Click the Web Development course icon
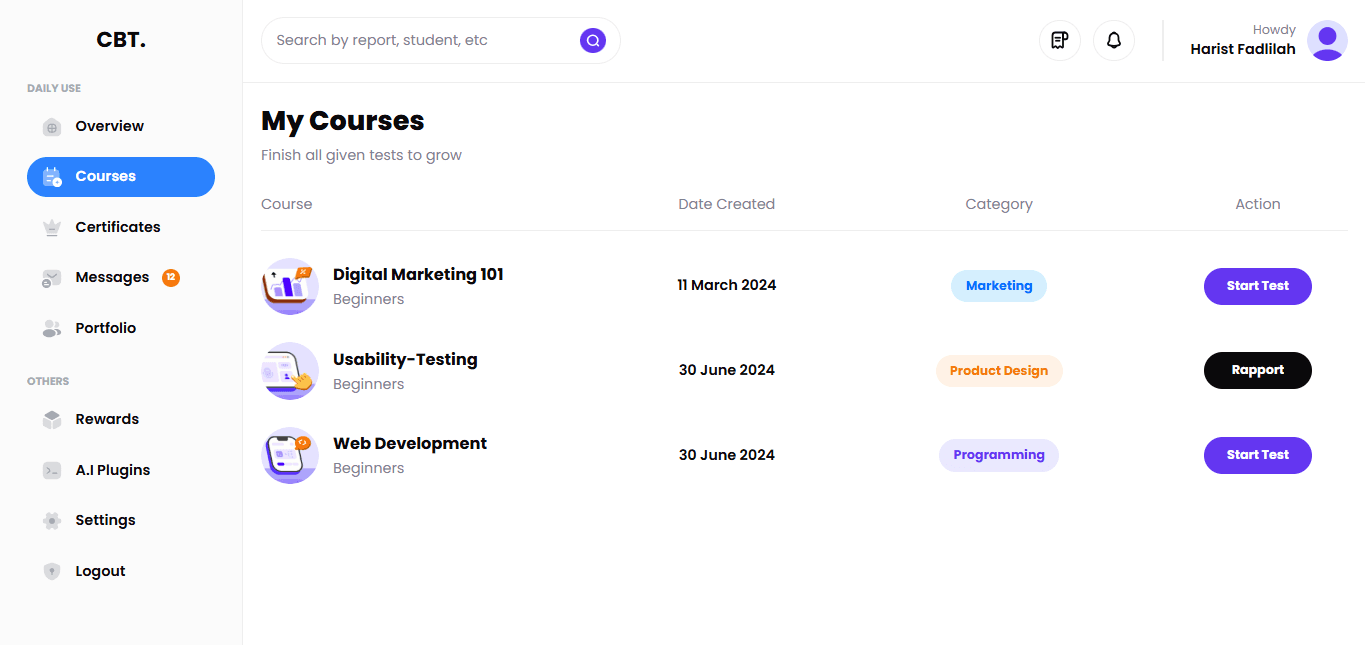The width and height of the screenshot is (1365, 645). [290, 455]
